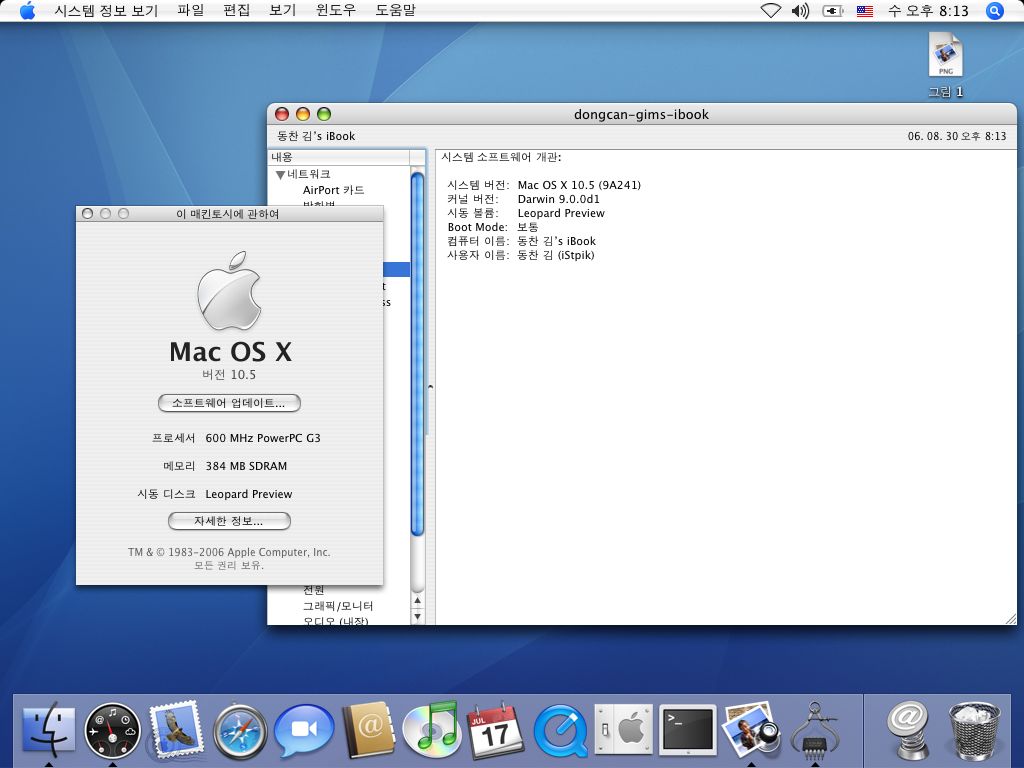Screen dimensions: 1024x768
Task: Open the Apple menu
Action: [27, 11]
